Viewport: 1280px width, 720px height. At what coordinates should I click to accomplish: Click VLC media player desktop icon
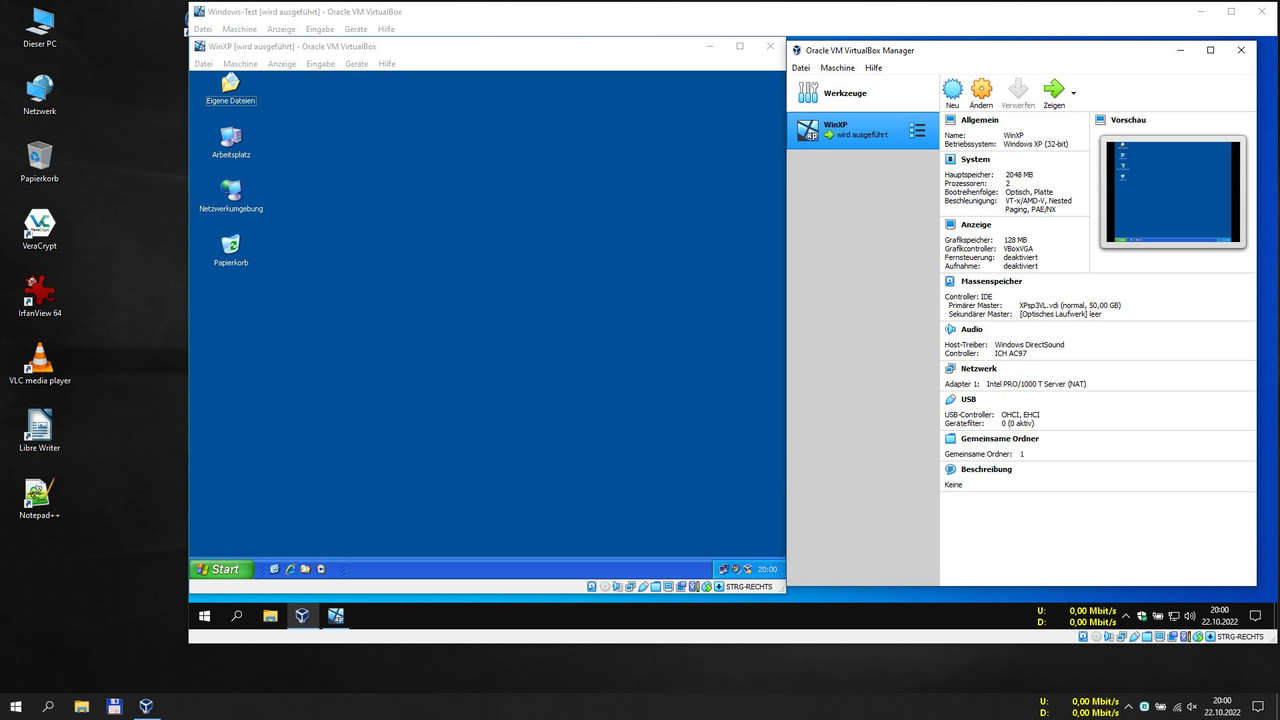[x=39, y=364]
